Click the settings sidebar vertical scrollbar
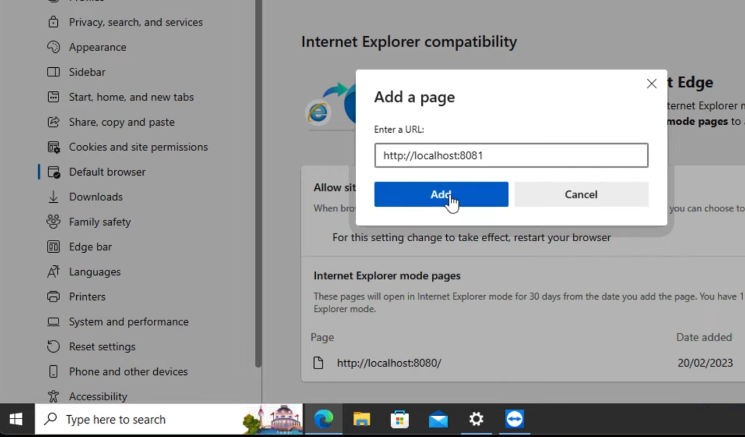Viewport: 745px width, 437px height. 258,183
